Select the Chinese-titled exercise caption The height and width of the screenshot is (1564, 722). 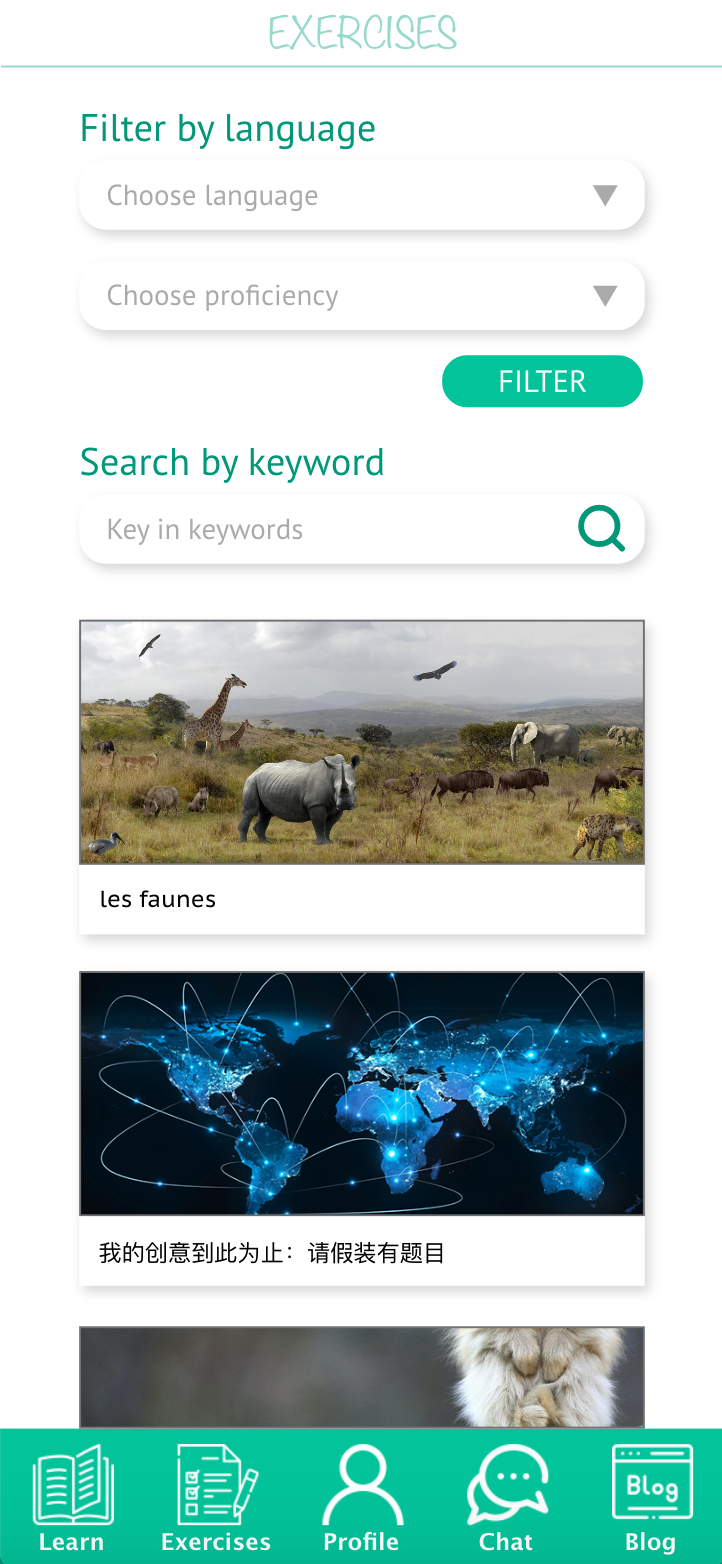click(x=272, y=1252)
